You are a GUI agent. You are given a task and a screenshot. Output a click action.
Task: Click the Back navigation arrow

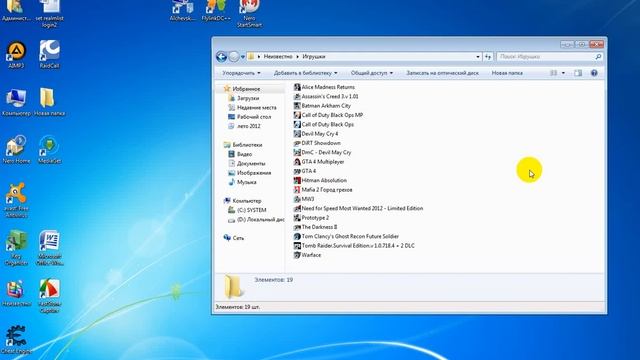click(221, 57)
